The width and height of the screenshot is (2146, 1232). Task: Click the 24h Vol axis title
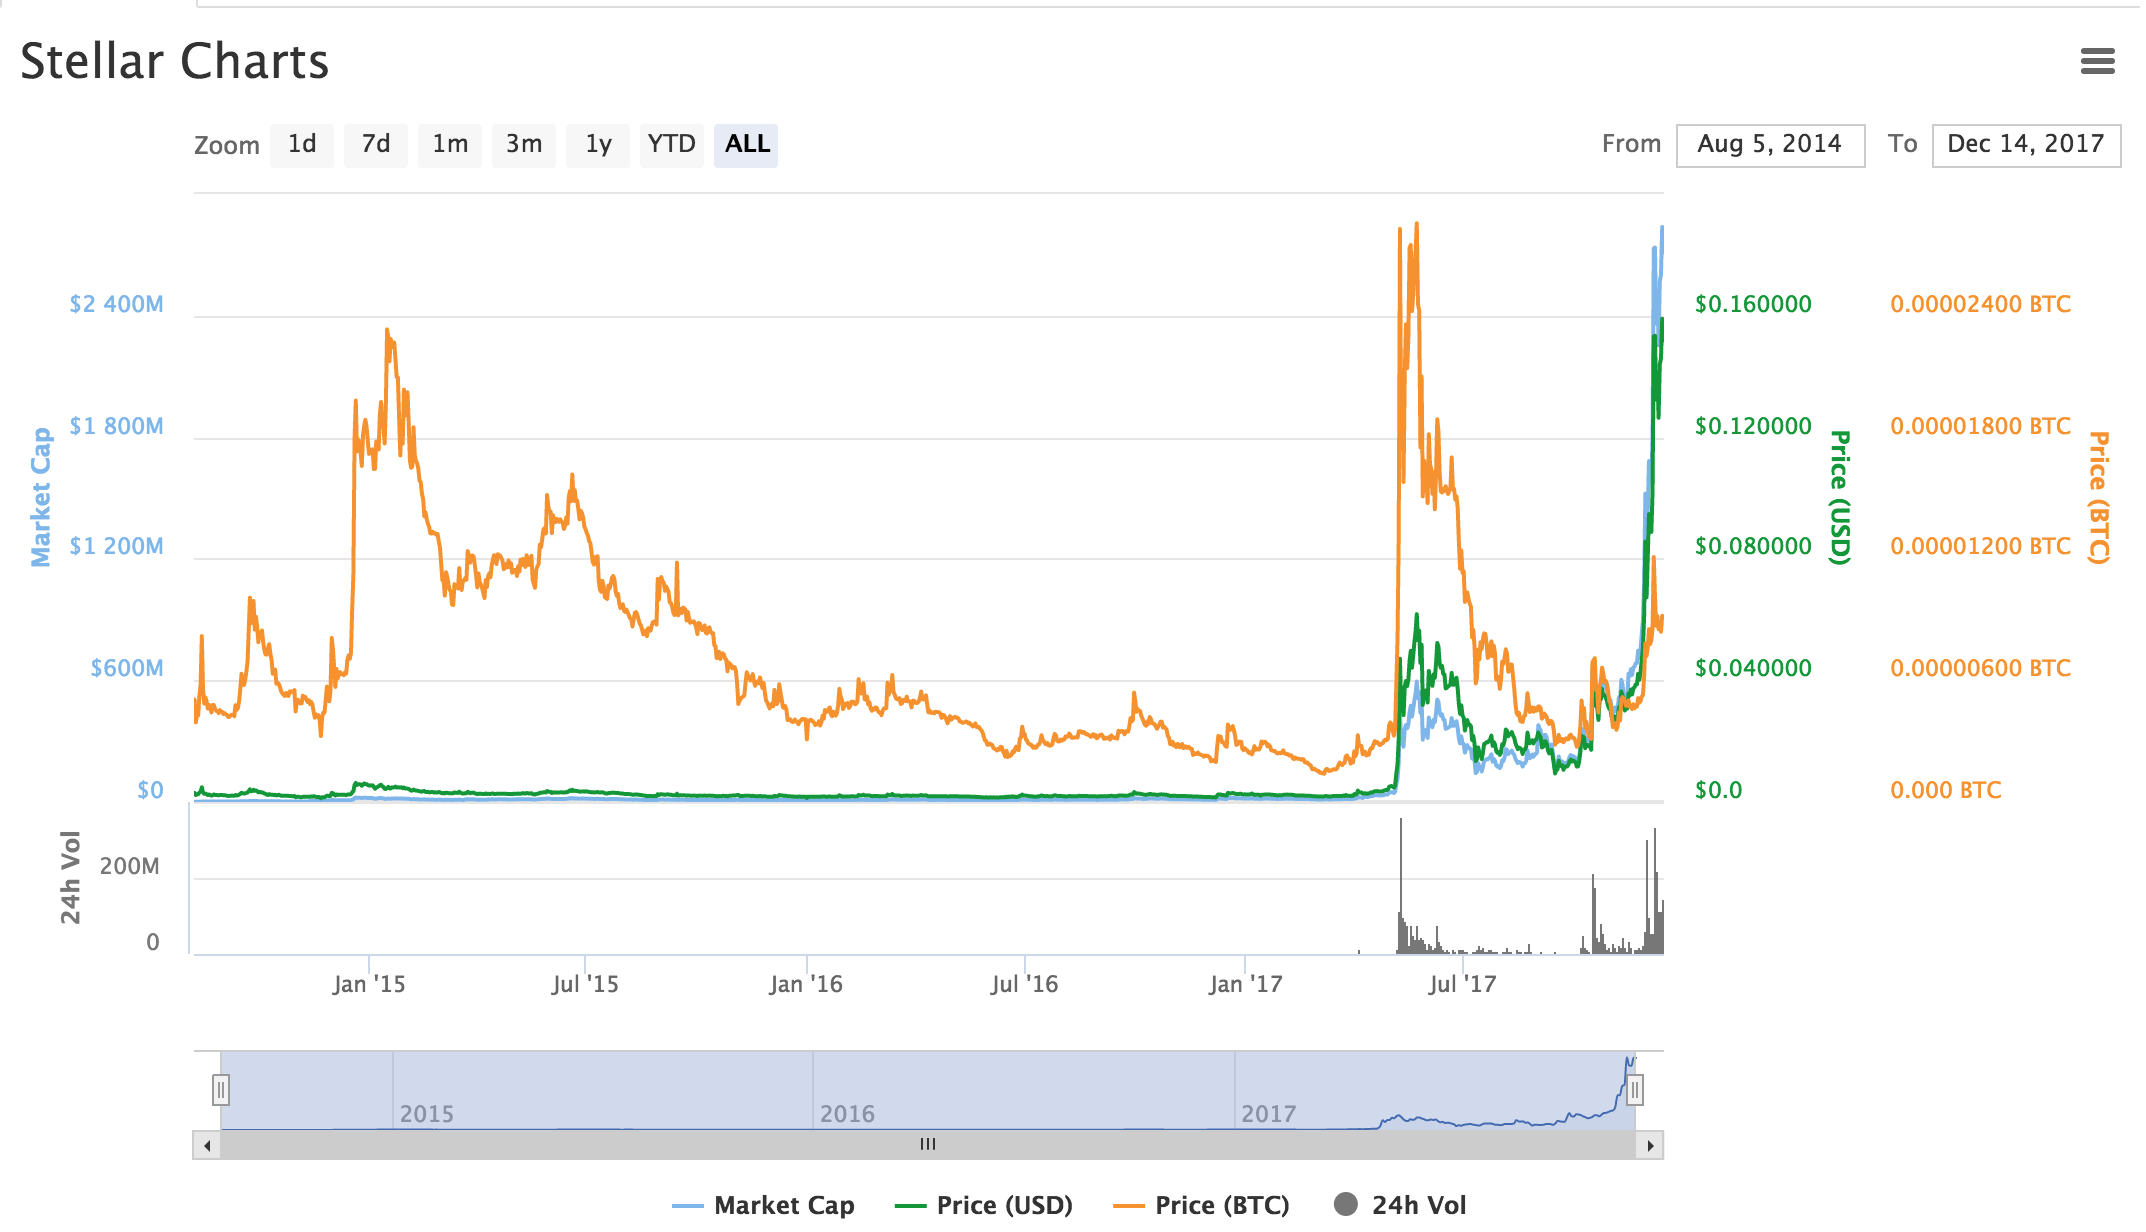[70, 877]
